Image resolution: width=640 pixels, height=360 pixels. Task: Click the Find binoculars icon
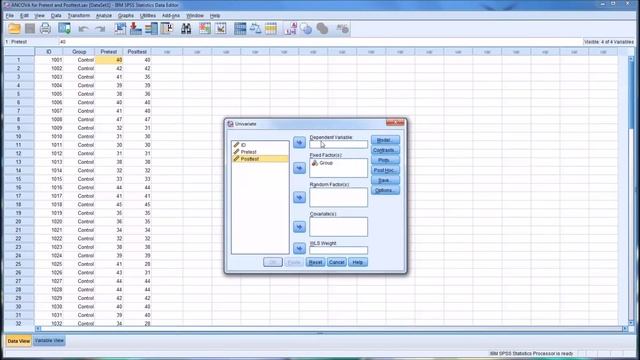click(186, 29)
